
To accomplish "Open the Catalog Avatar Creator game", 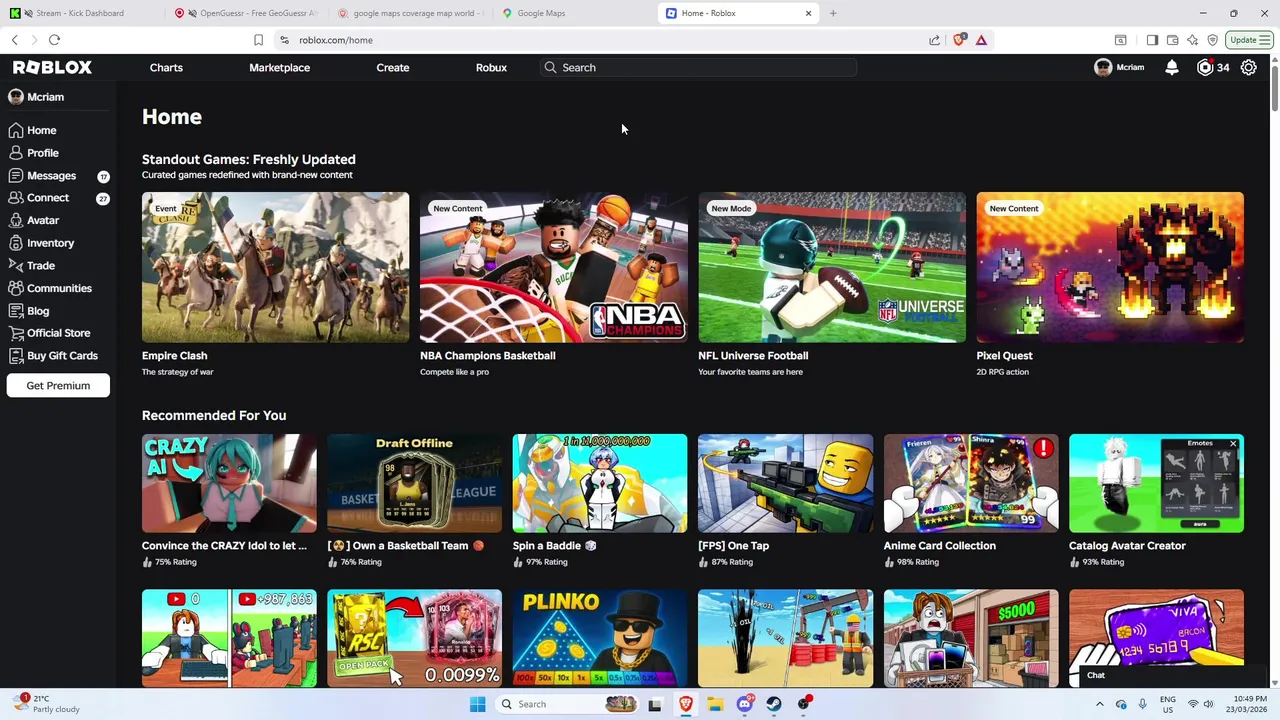I will 1156,483.
